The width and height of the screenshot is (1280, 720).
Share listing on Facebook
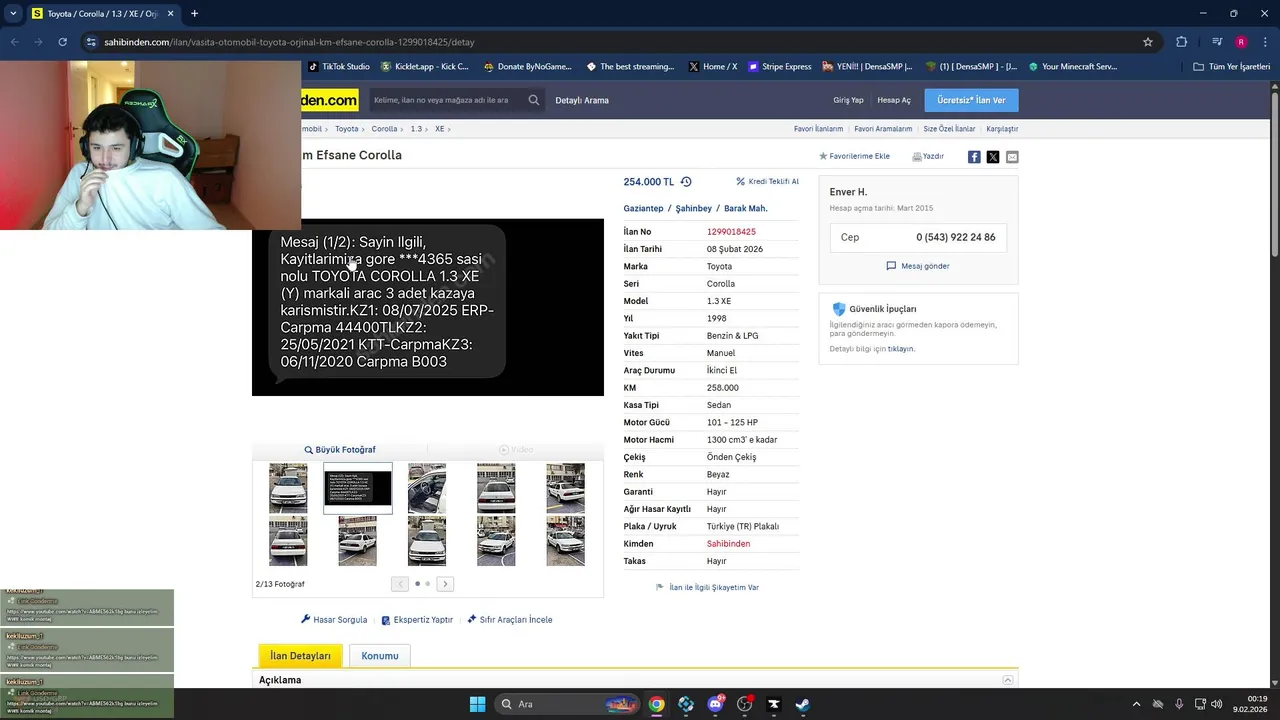(x=974, y=157)
